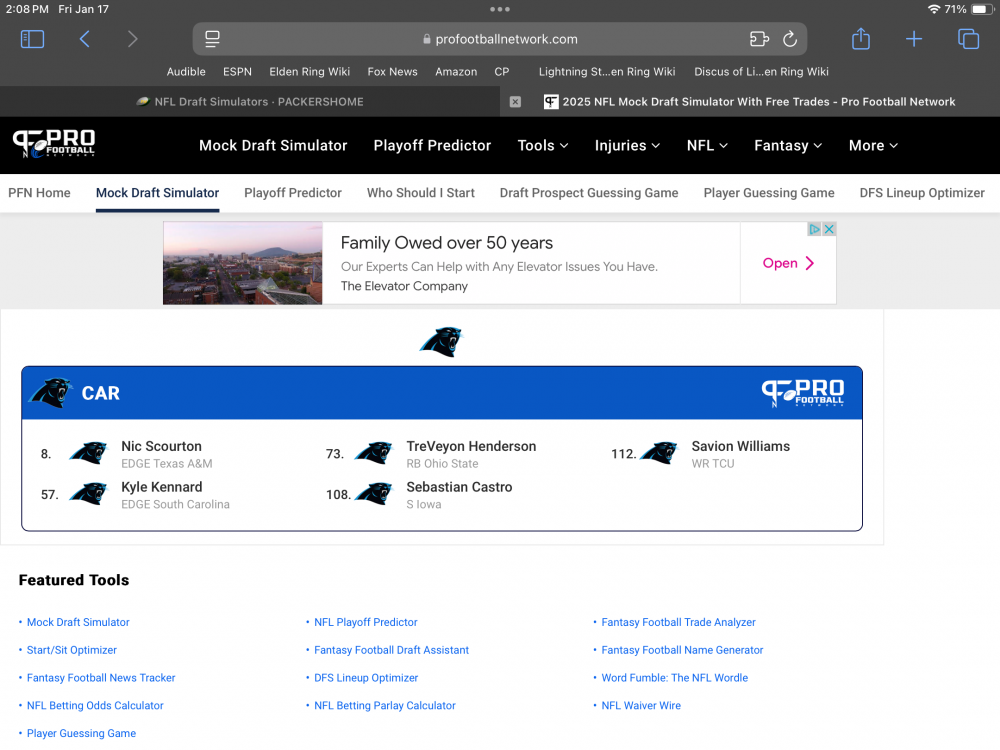Expand the Tools dropdown menu
Viewport: 1000px width, 750px height.
point(542,145)
